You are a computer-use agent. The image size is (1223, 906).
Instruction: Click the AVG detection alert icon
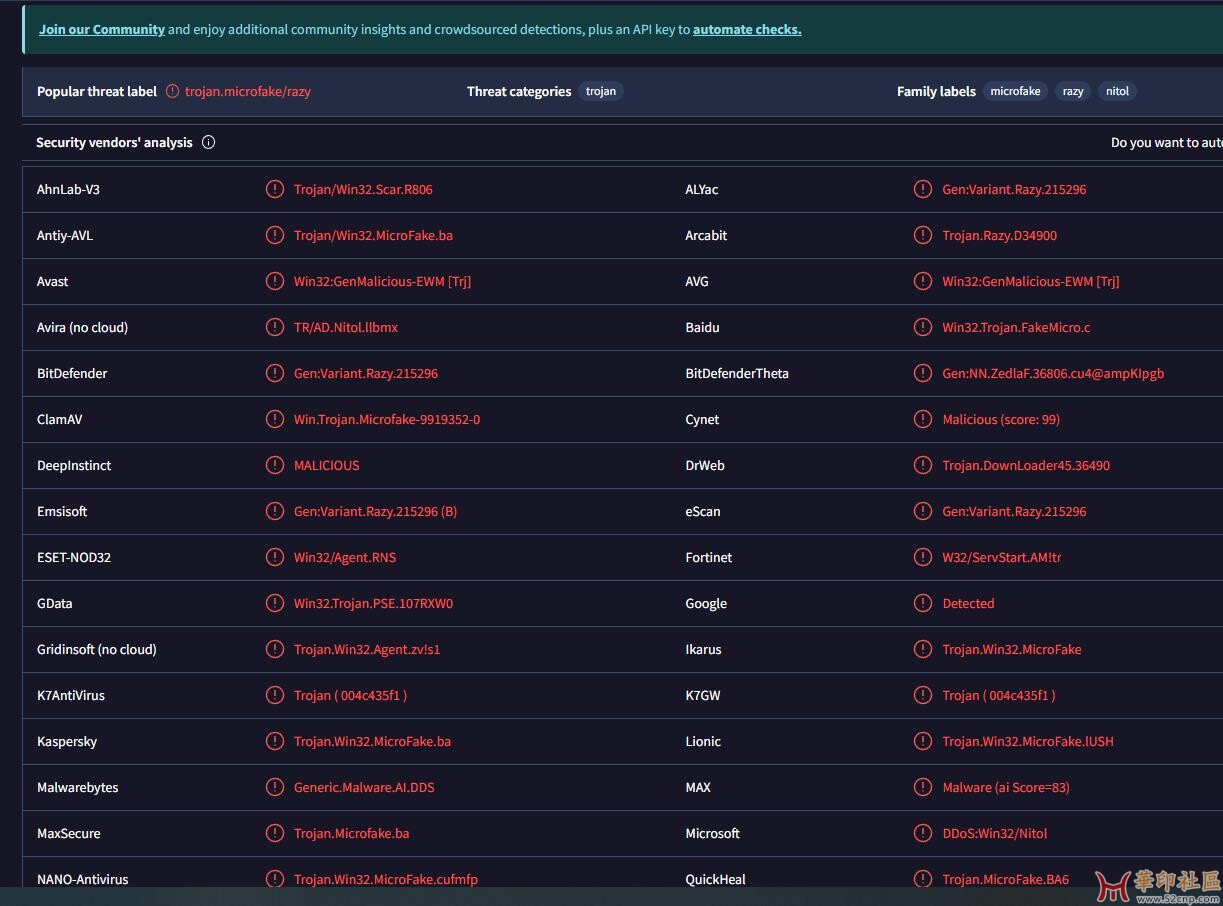(923, 281)
